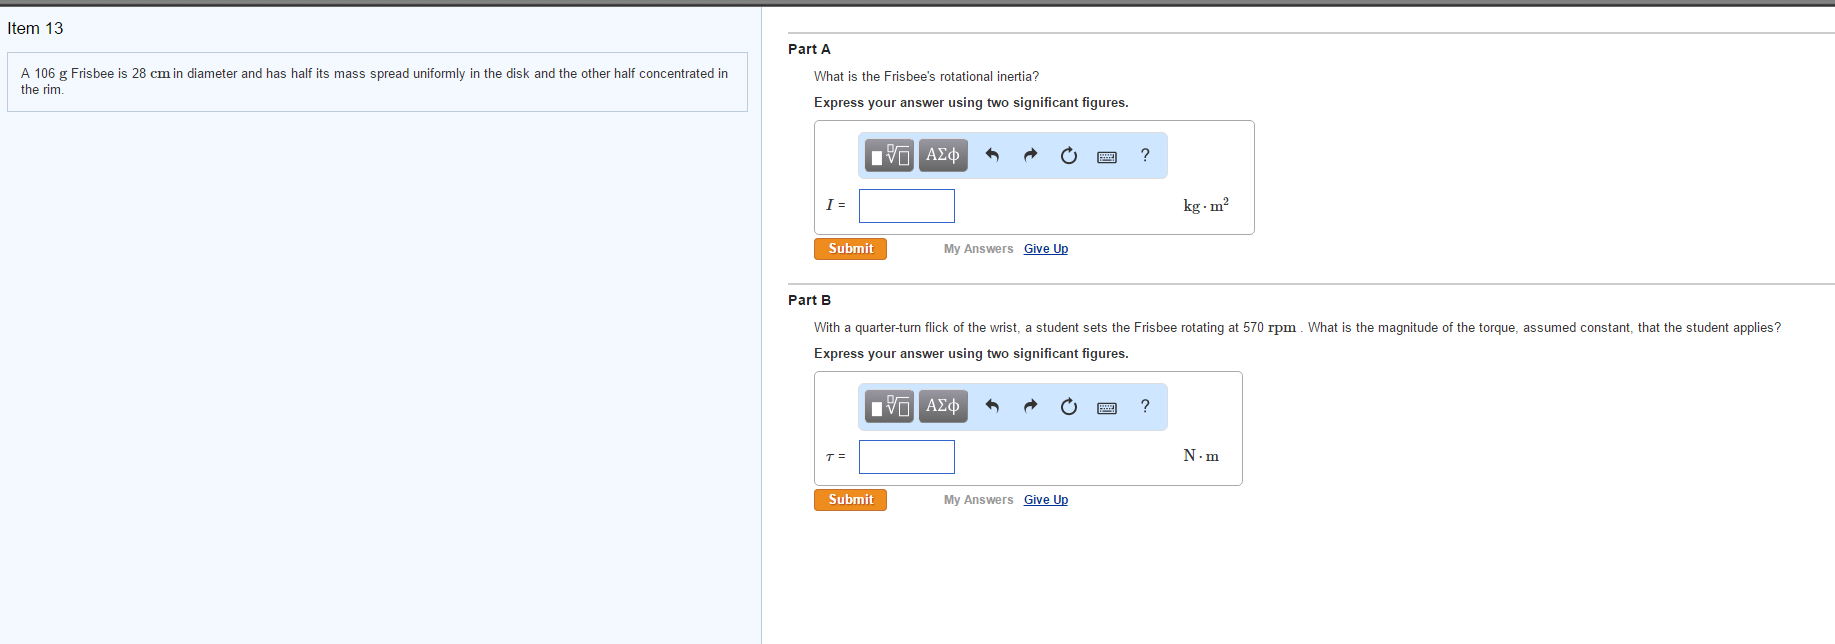Click the reset icon in Part B toolbar
This screenshot has width=1835, height=644.
click(x=1069, y=406)
